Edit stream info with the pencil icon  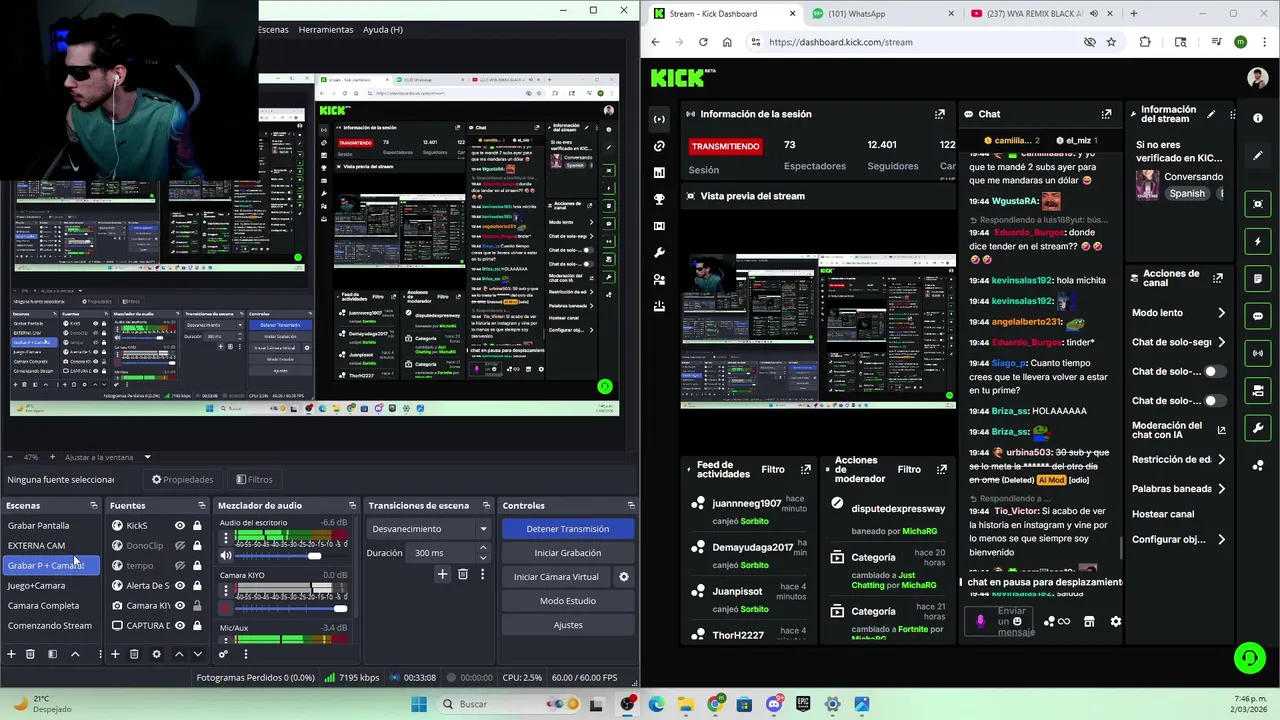click(x=1211, y=114)
